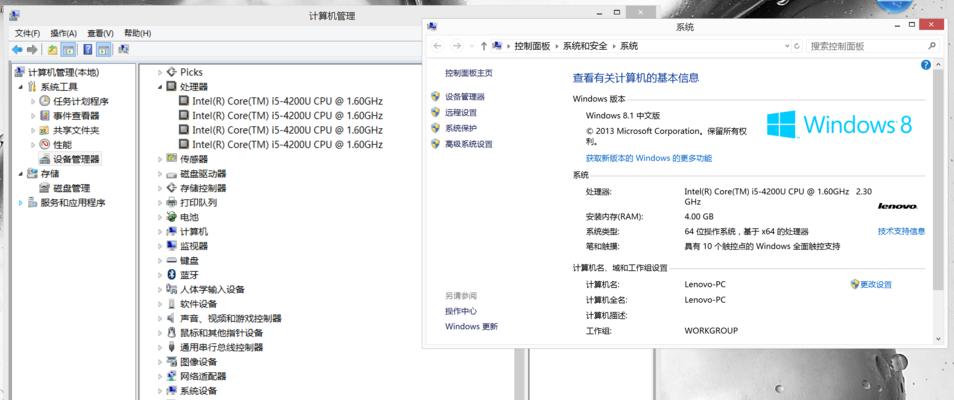Click the Windows 8 logo image
Viewport: 954px width, 400px height.
[x=840, y=125]
